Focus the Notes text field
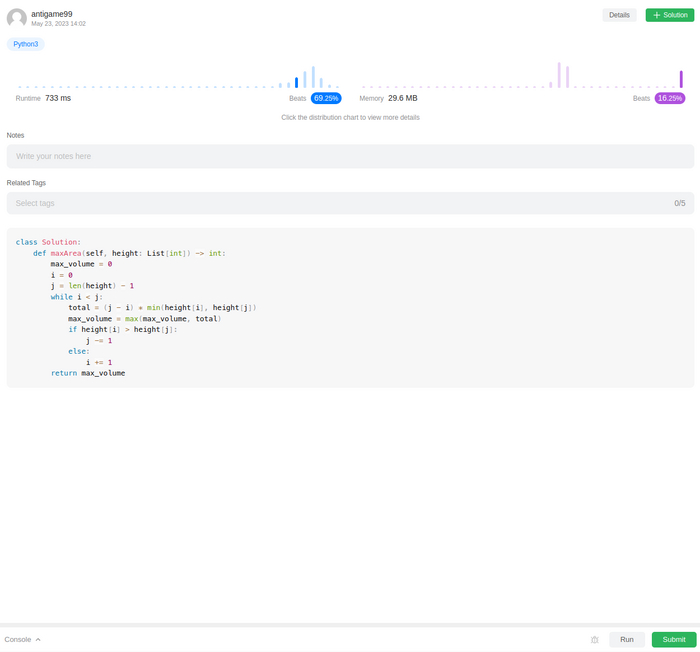 pyautogui.click(x=350, y=156)
